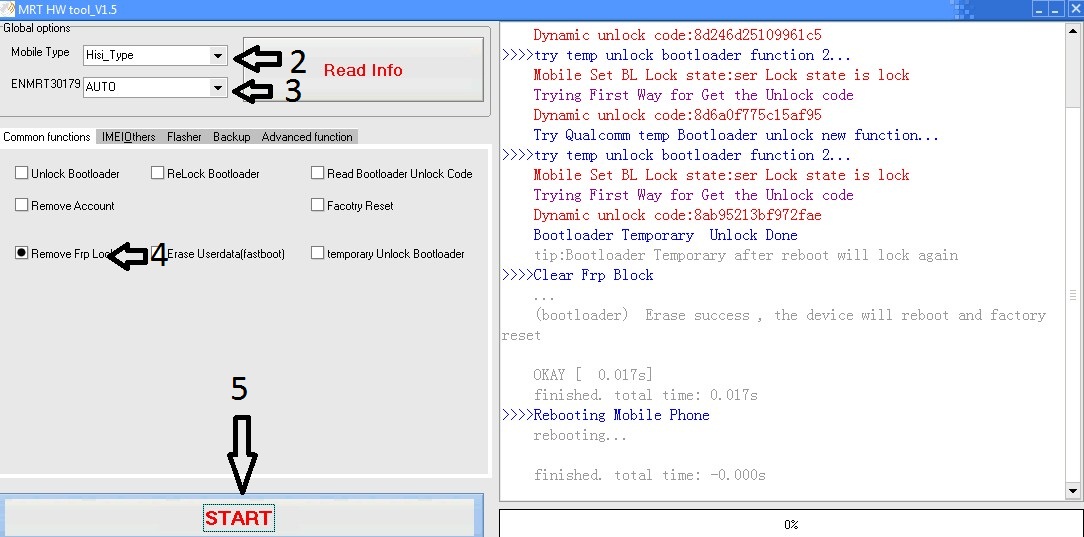Click the 'Global options' group label

(37, 28)
